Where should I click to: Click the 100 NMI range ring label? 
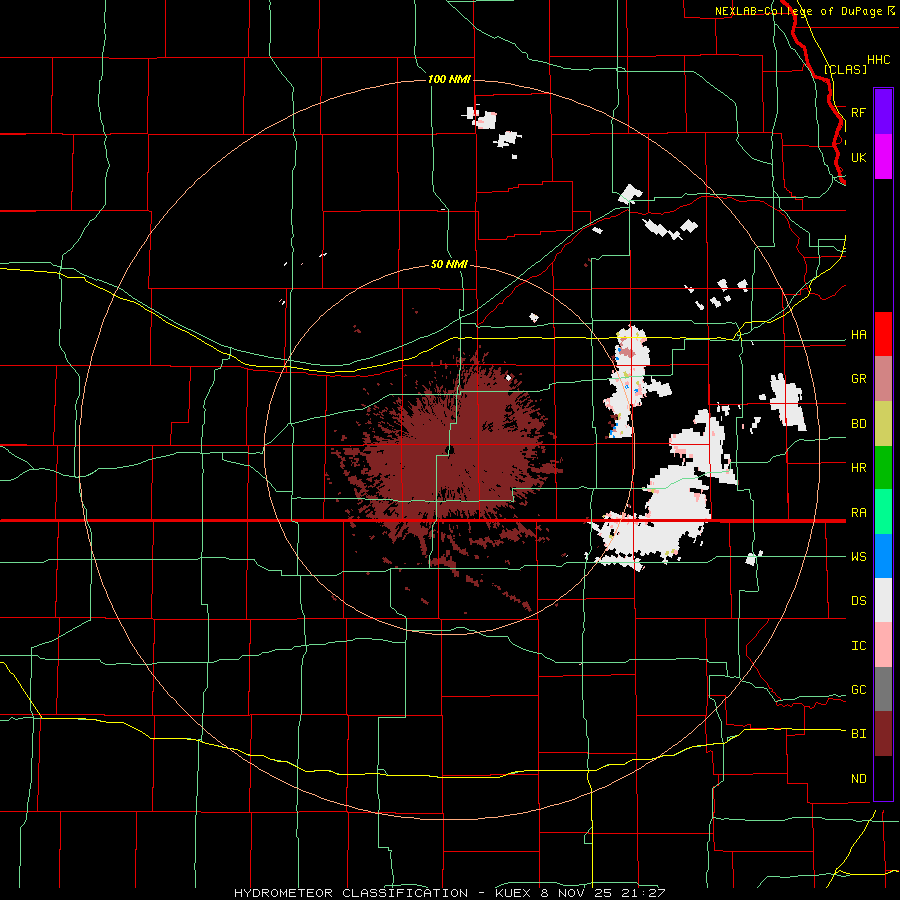449,79
